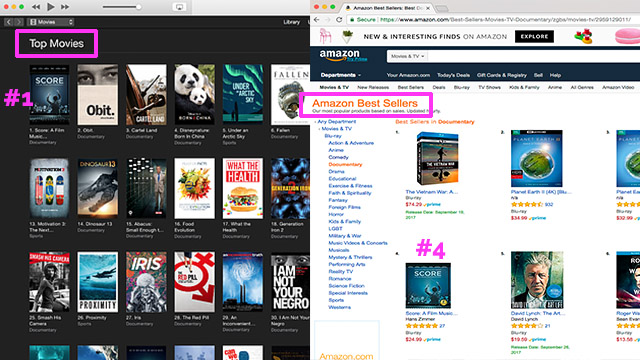Open the Under an Arctic Sky poster
The height and width of the screenshot is (360, 640).
(243, 94)
